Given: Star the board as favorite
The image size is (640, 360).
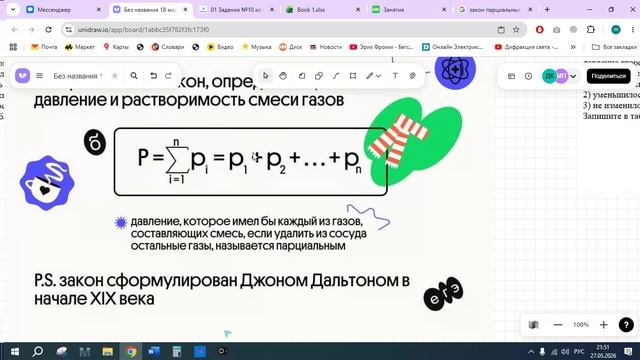Looking at the screenshot, I should [x=115, y=76].
